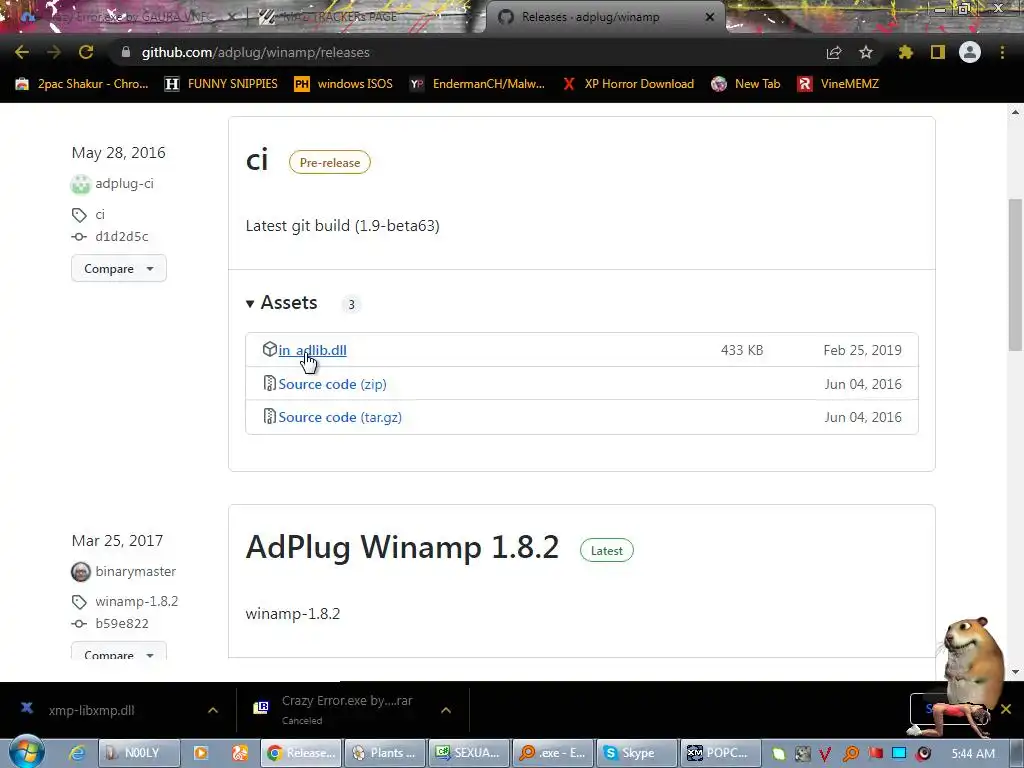1024x768 pixels.
Task: Open the Compare dropdown for 1.8.2 release
Action: tap(119, 653)
